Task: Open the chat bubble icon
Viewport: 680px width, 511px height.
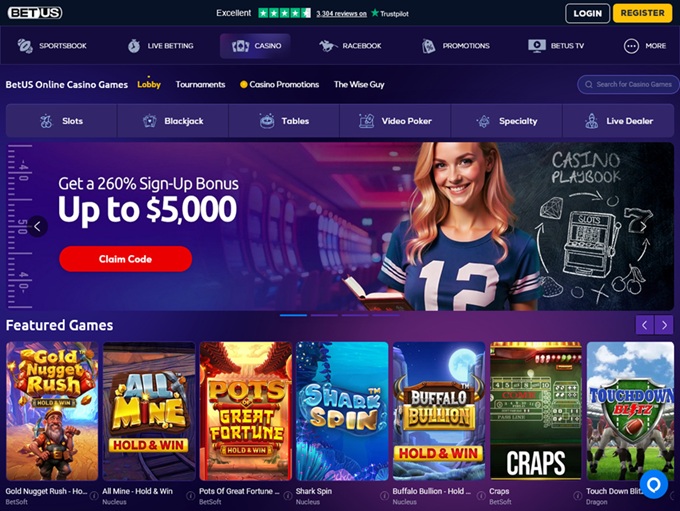Action: (654, 484)
